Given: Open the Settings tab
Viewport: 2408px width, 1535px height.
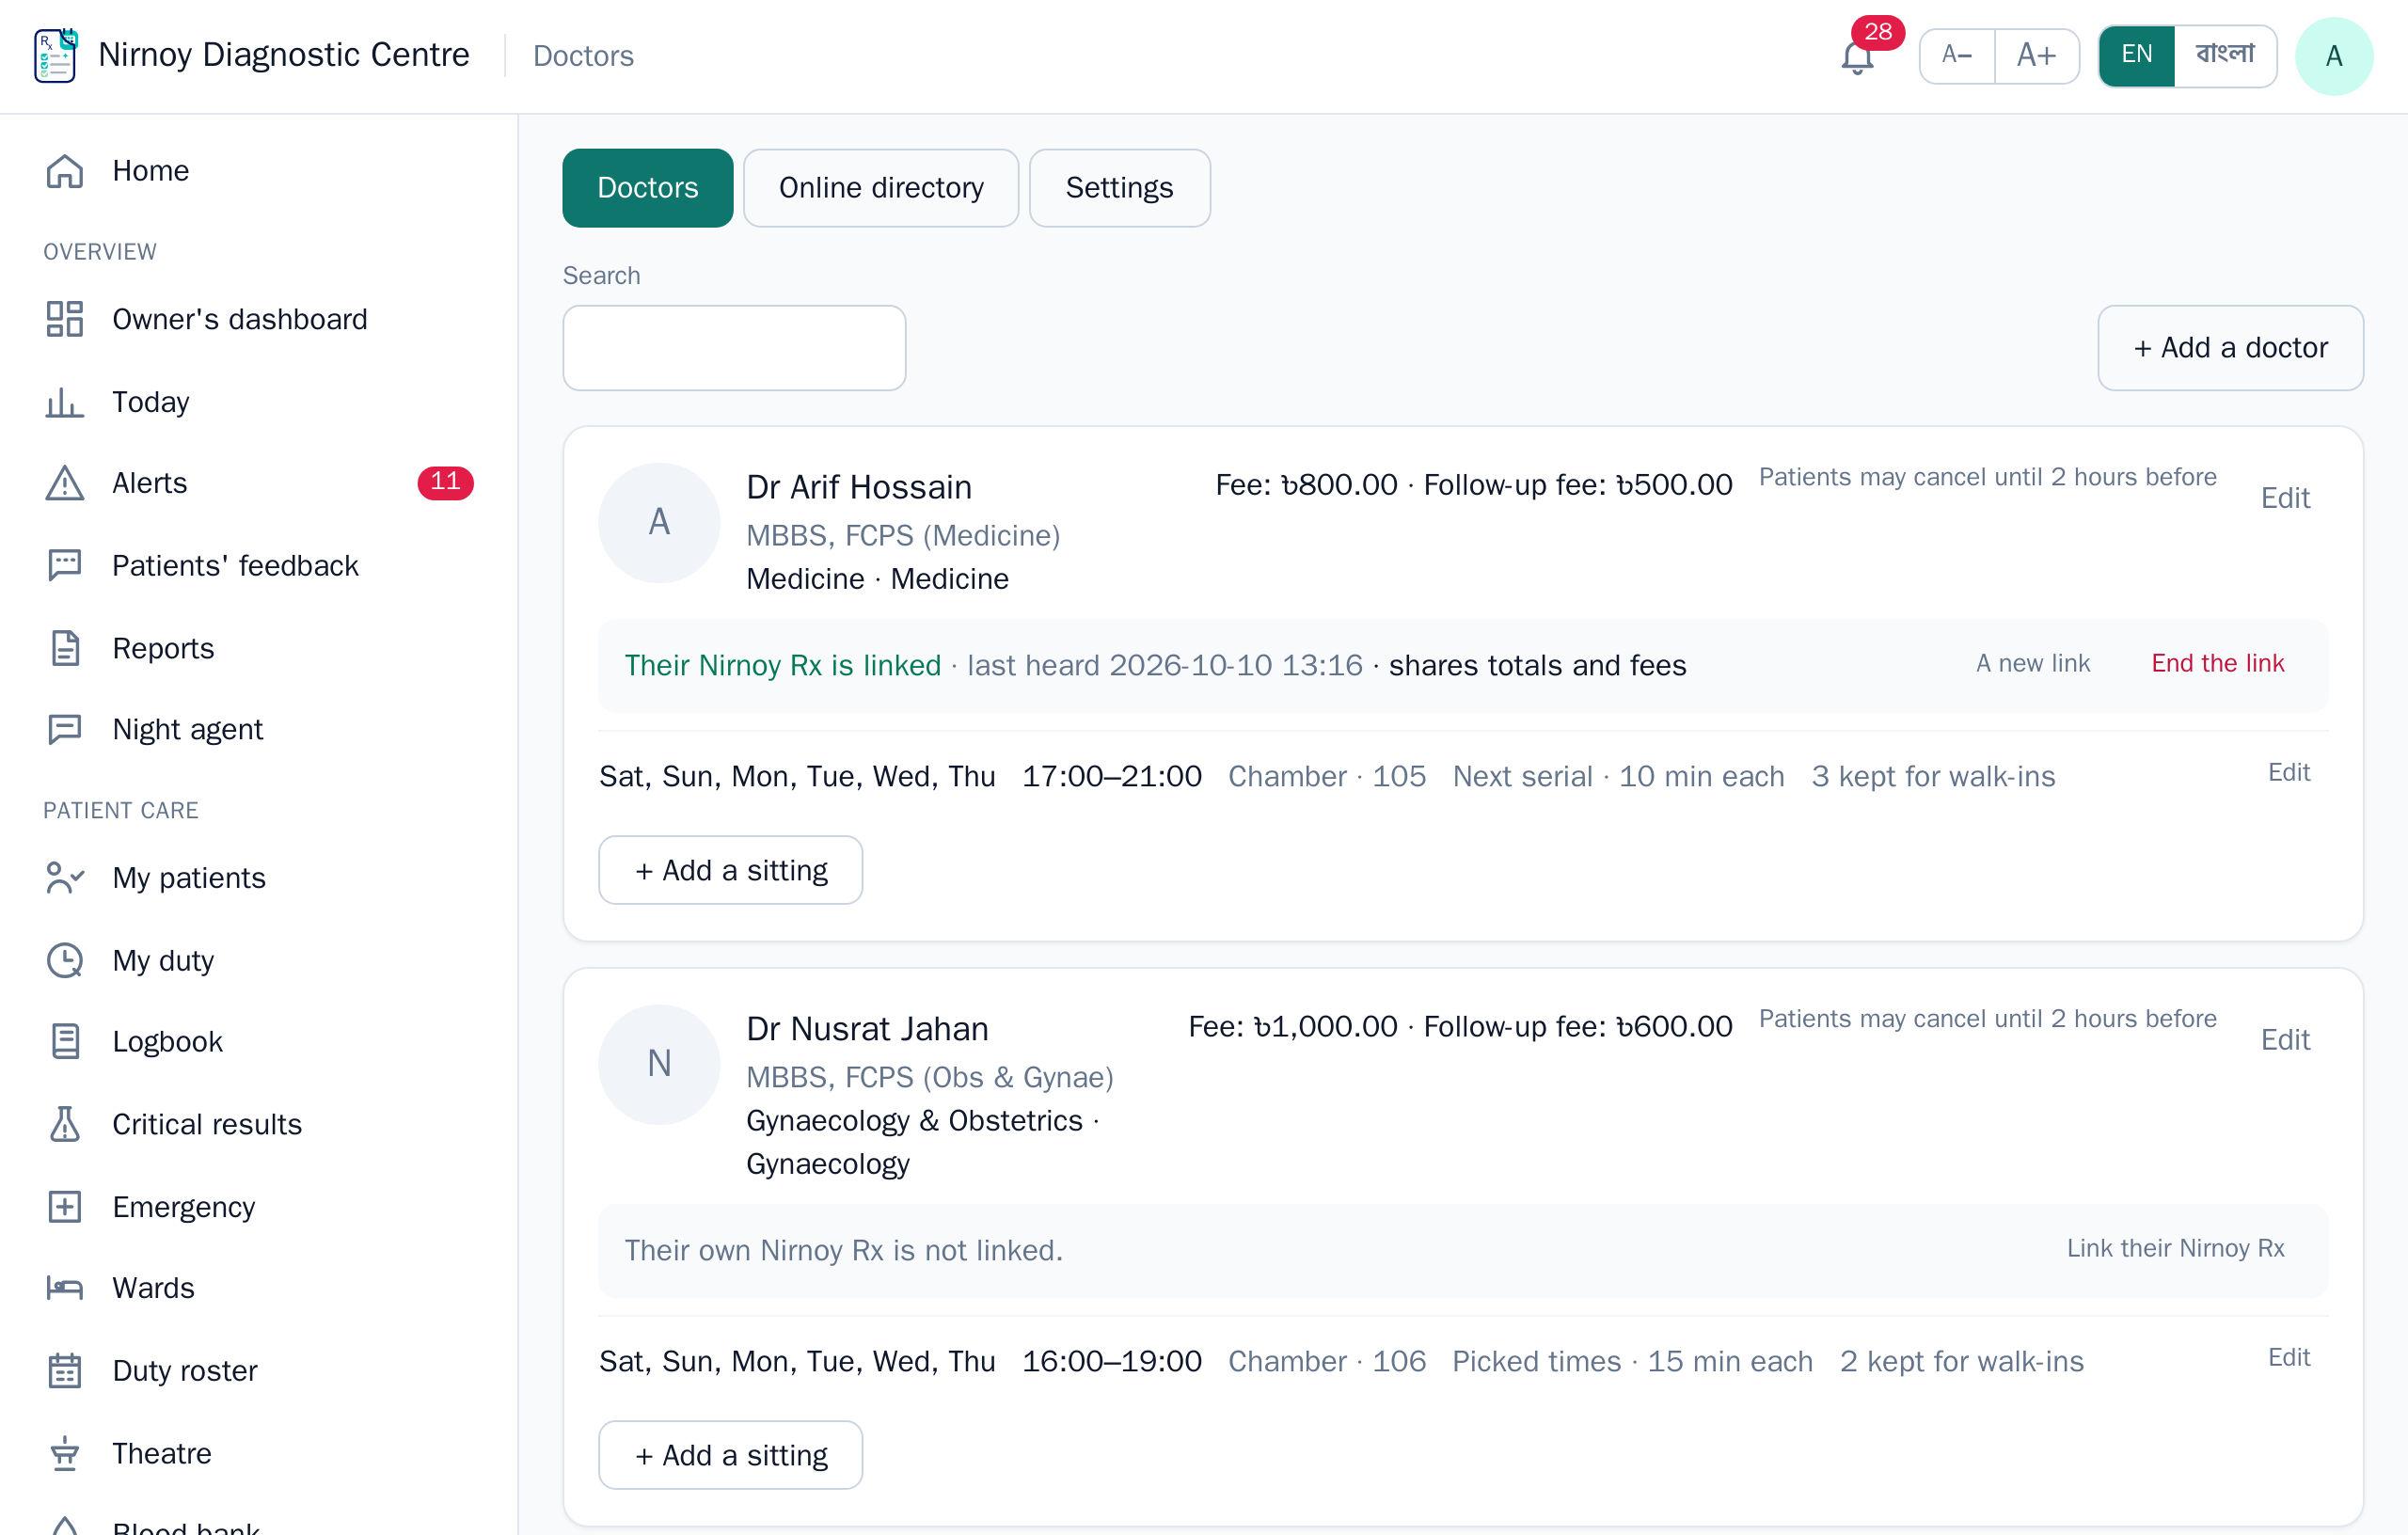Looking at the screenshot, I should (x=1119, y=188).
